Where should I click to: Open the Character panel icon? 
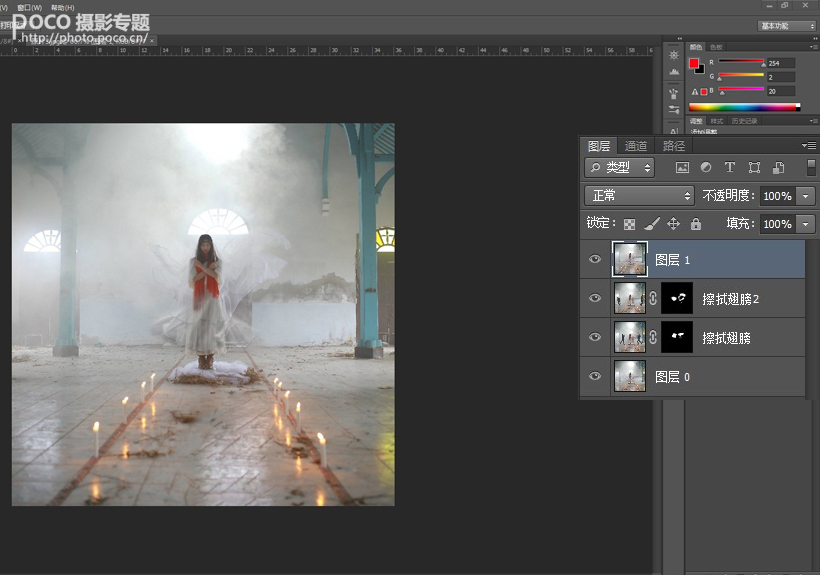click(x=674, y=131)
